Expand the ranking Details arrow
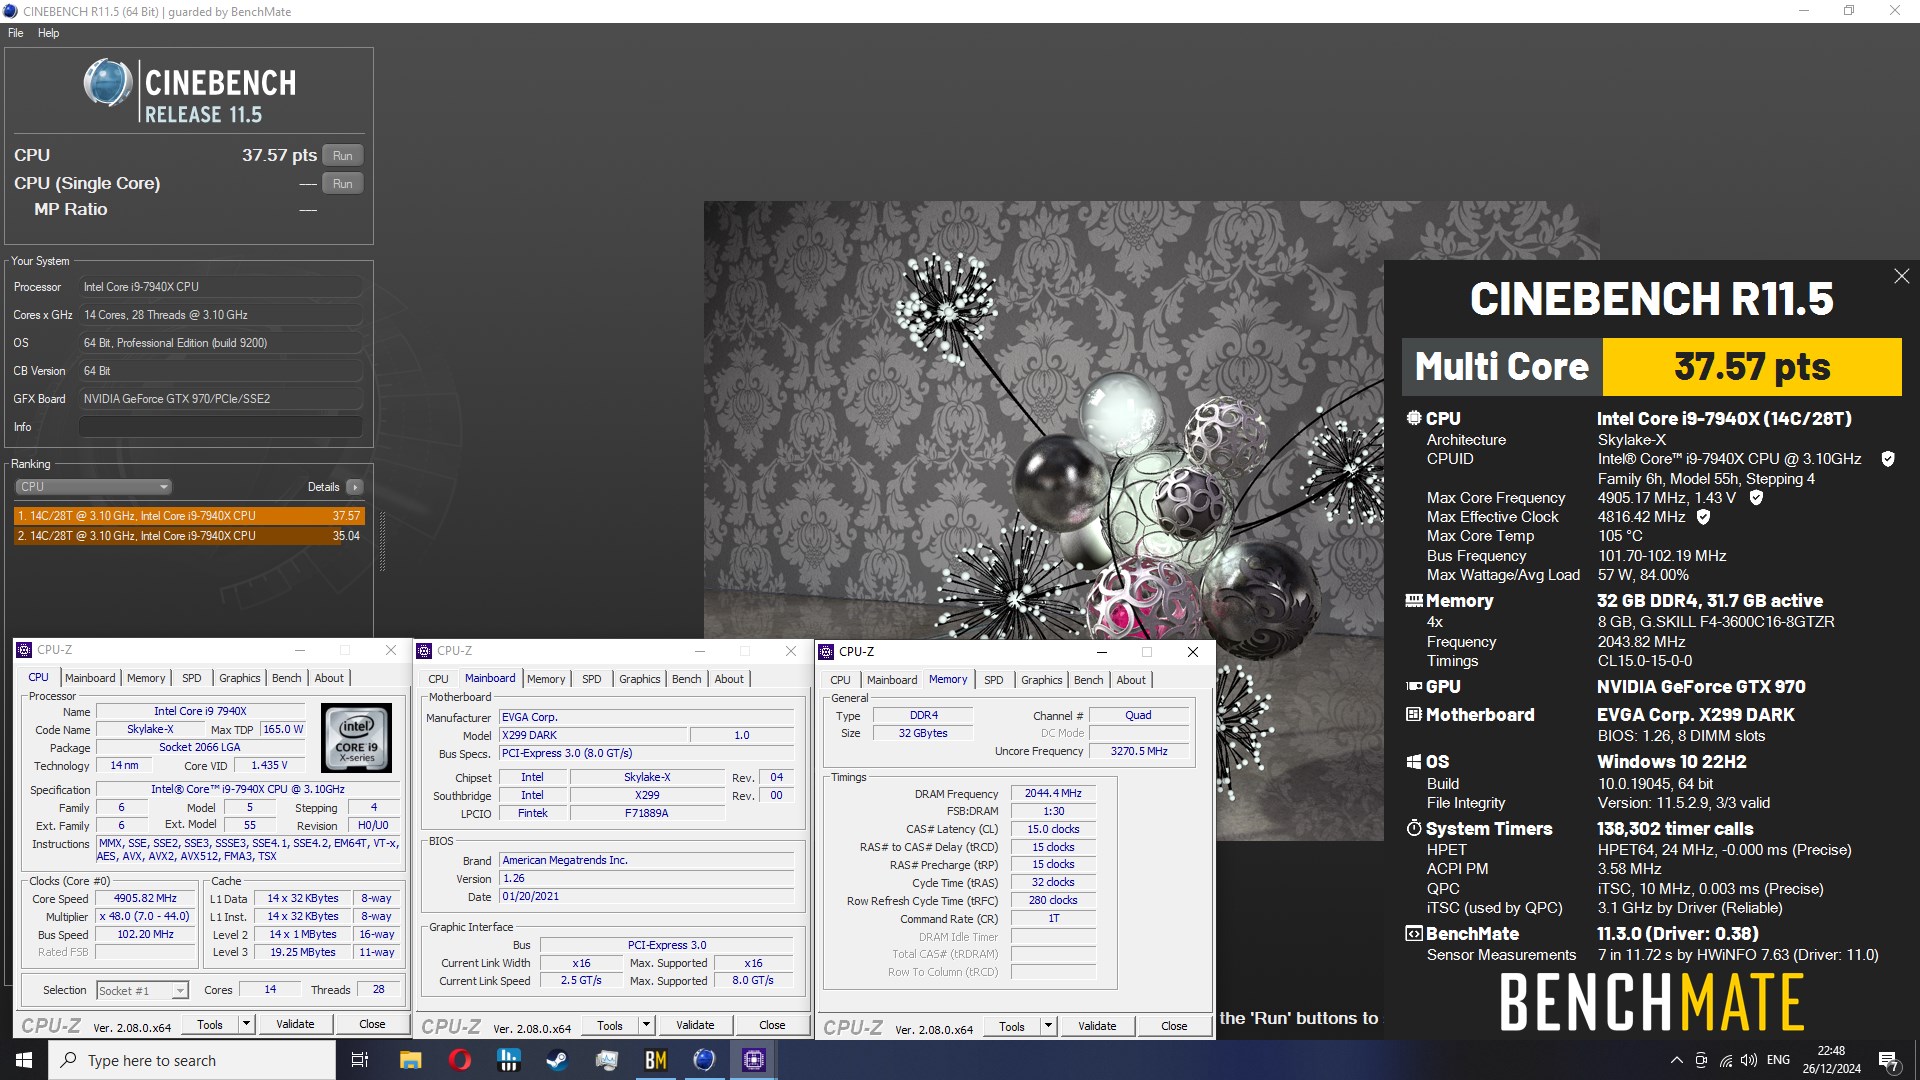 [x=354, y=487]
